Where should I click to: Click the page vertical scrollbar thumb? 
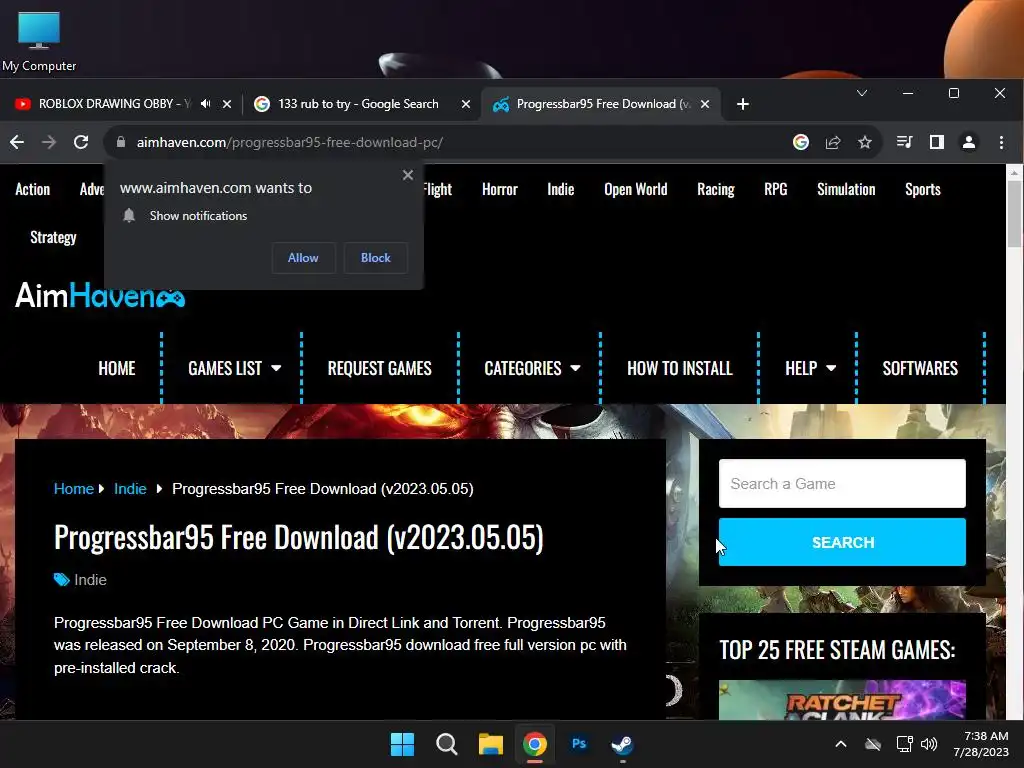click(1014, 213)
